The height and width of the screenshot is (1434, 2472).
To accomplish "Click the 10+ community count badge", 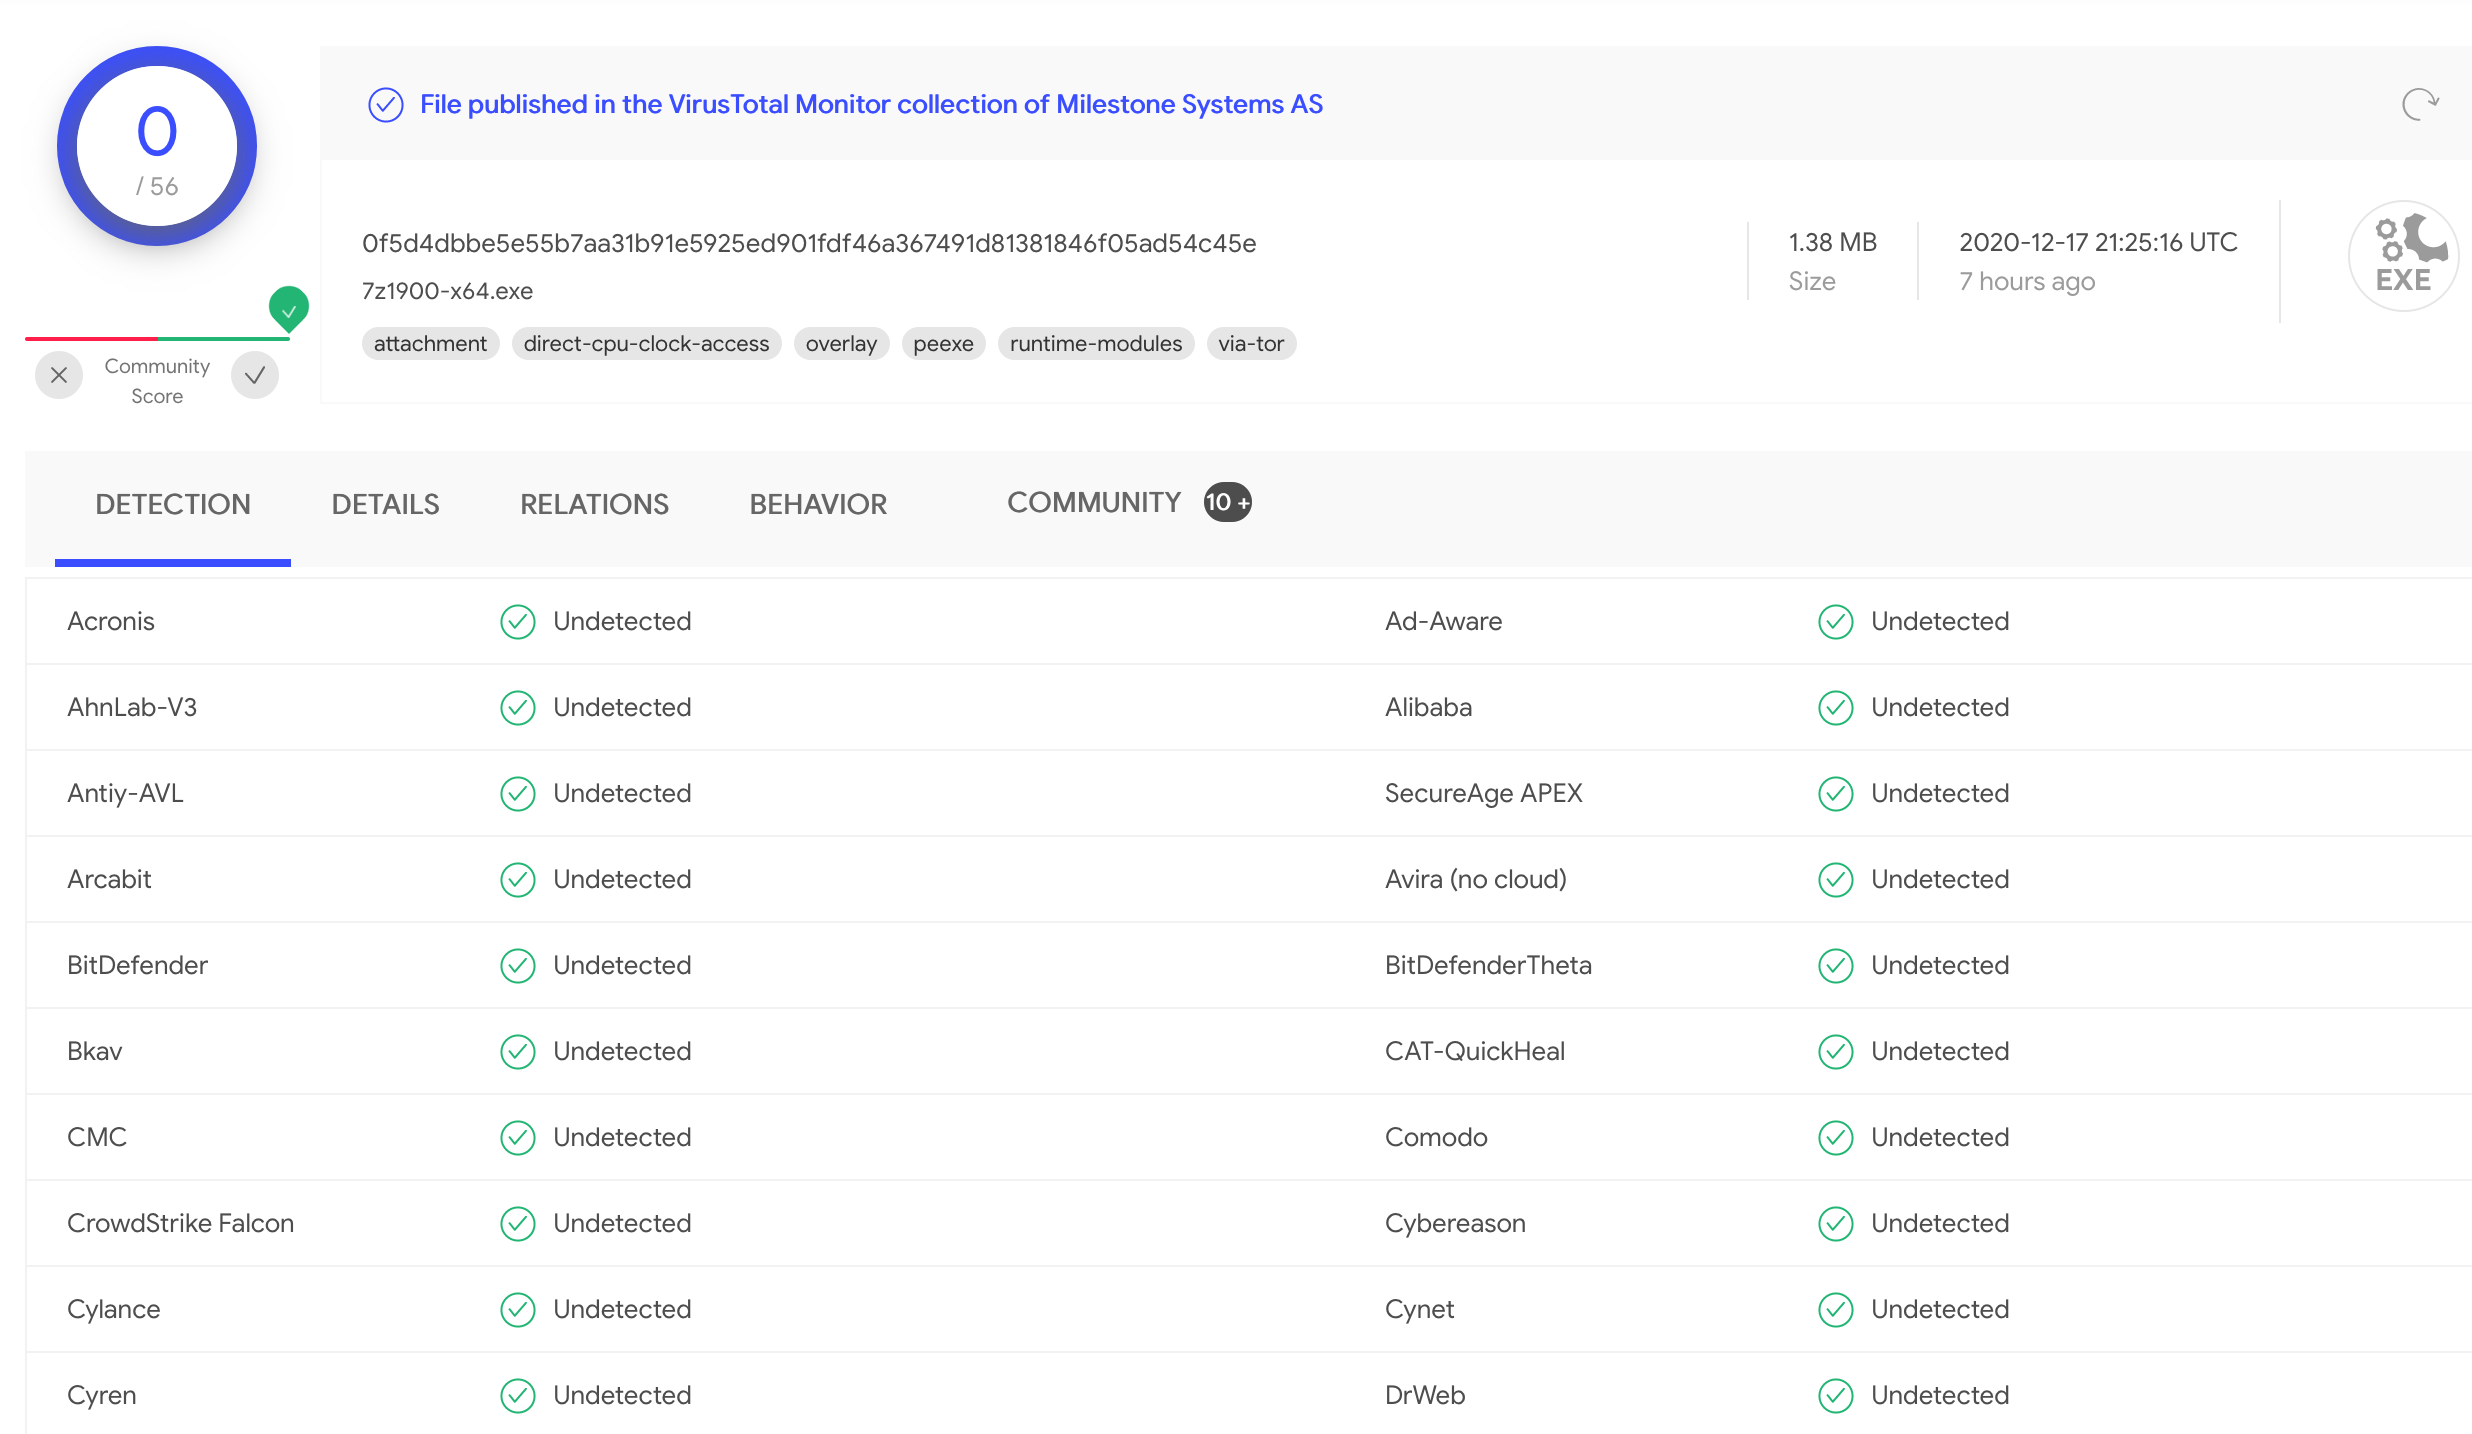I will tap(1228, 502).
